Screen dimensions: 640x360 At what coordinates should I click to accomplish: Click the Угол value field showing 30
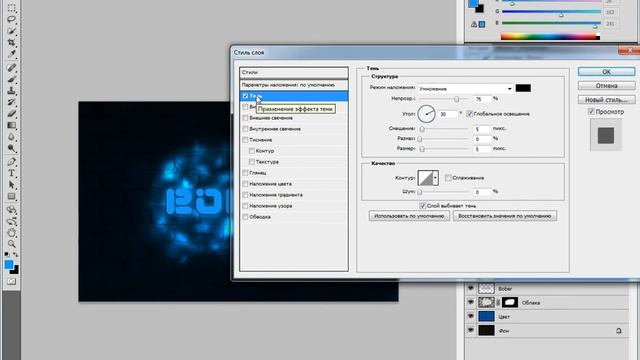coord(448,114)
